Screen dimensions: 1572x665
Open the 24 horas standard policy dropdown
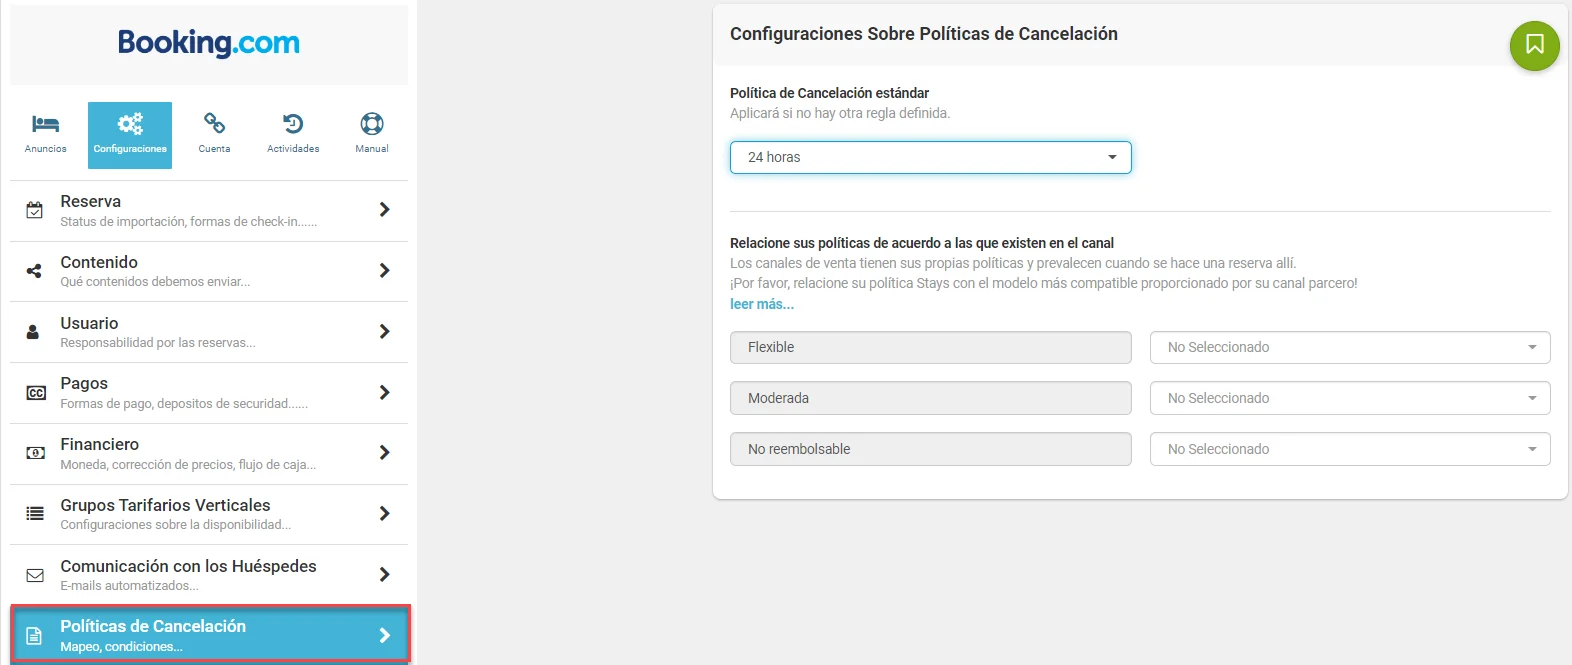pyautogui.click(x=930, y=157)
